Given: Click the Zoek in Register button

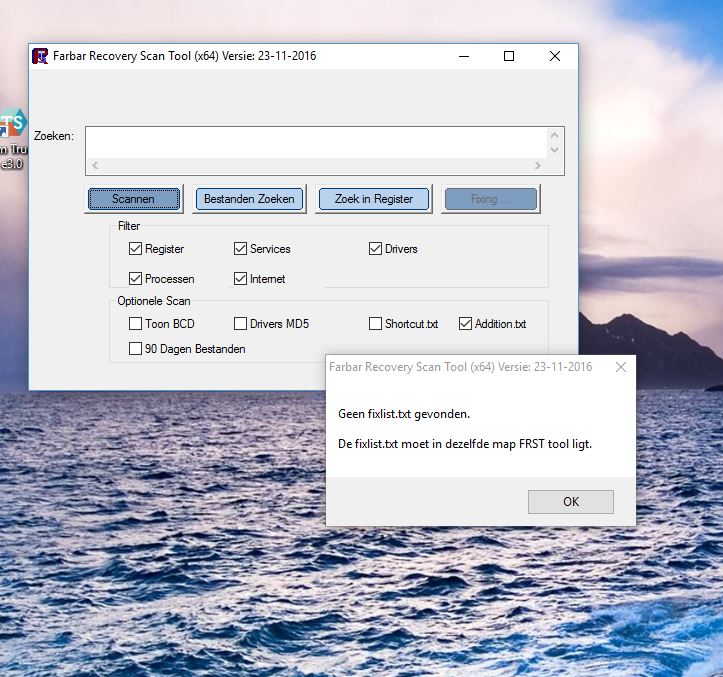Looking at the screenshot, I should click(373, 199).
